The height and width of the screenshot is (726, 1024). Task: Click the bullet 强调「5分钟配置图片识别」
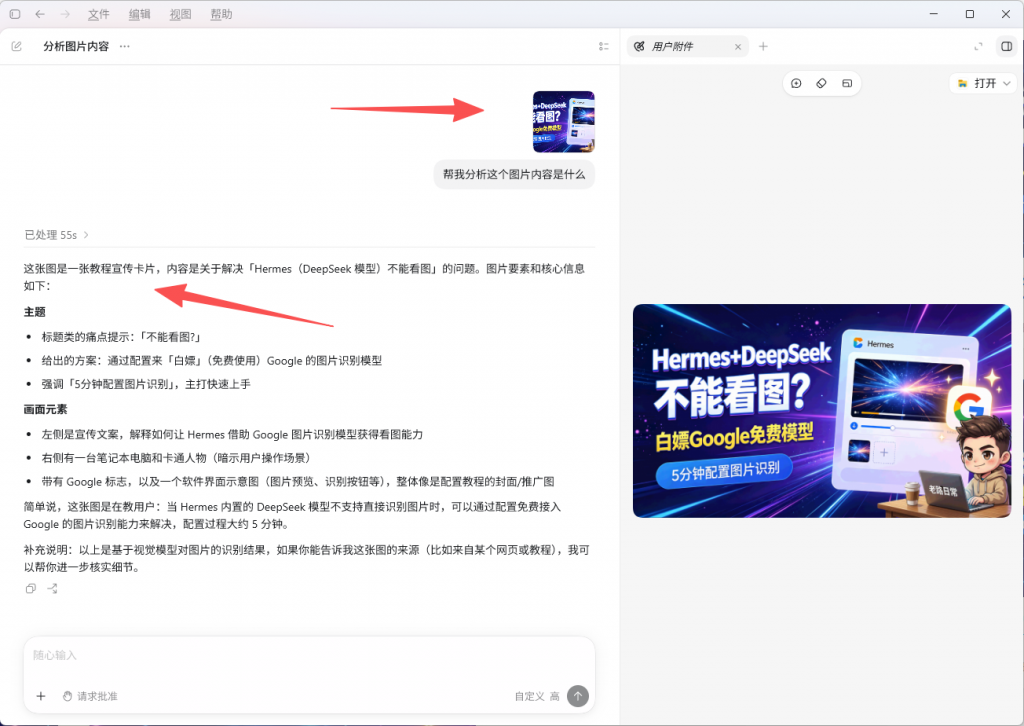click(x=146, y=384)
